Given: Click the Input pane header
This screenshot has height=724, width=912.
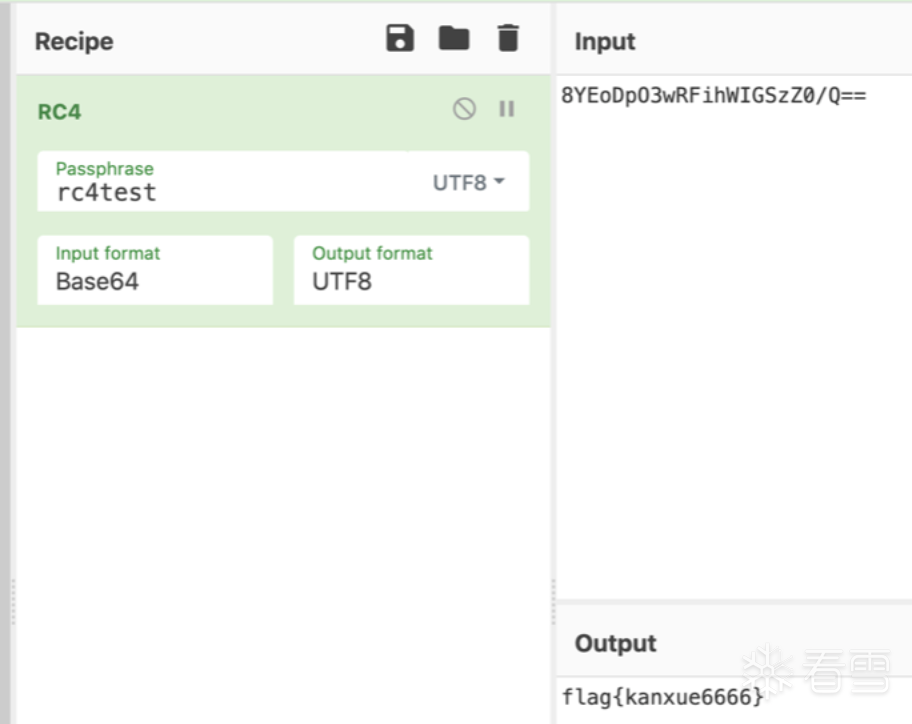Looking at the screenshot, I should coord(605,41).
